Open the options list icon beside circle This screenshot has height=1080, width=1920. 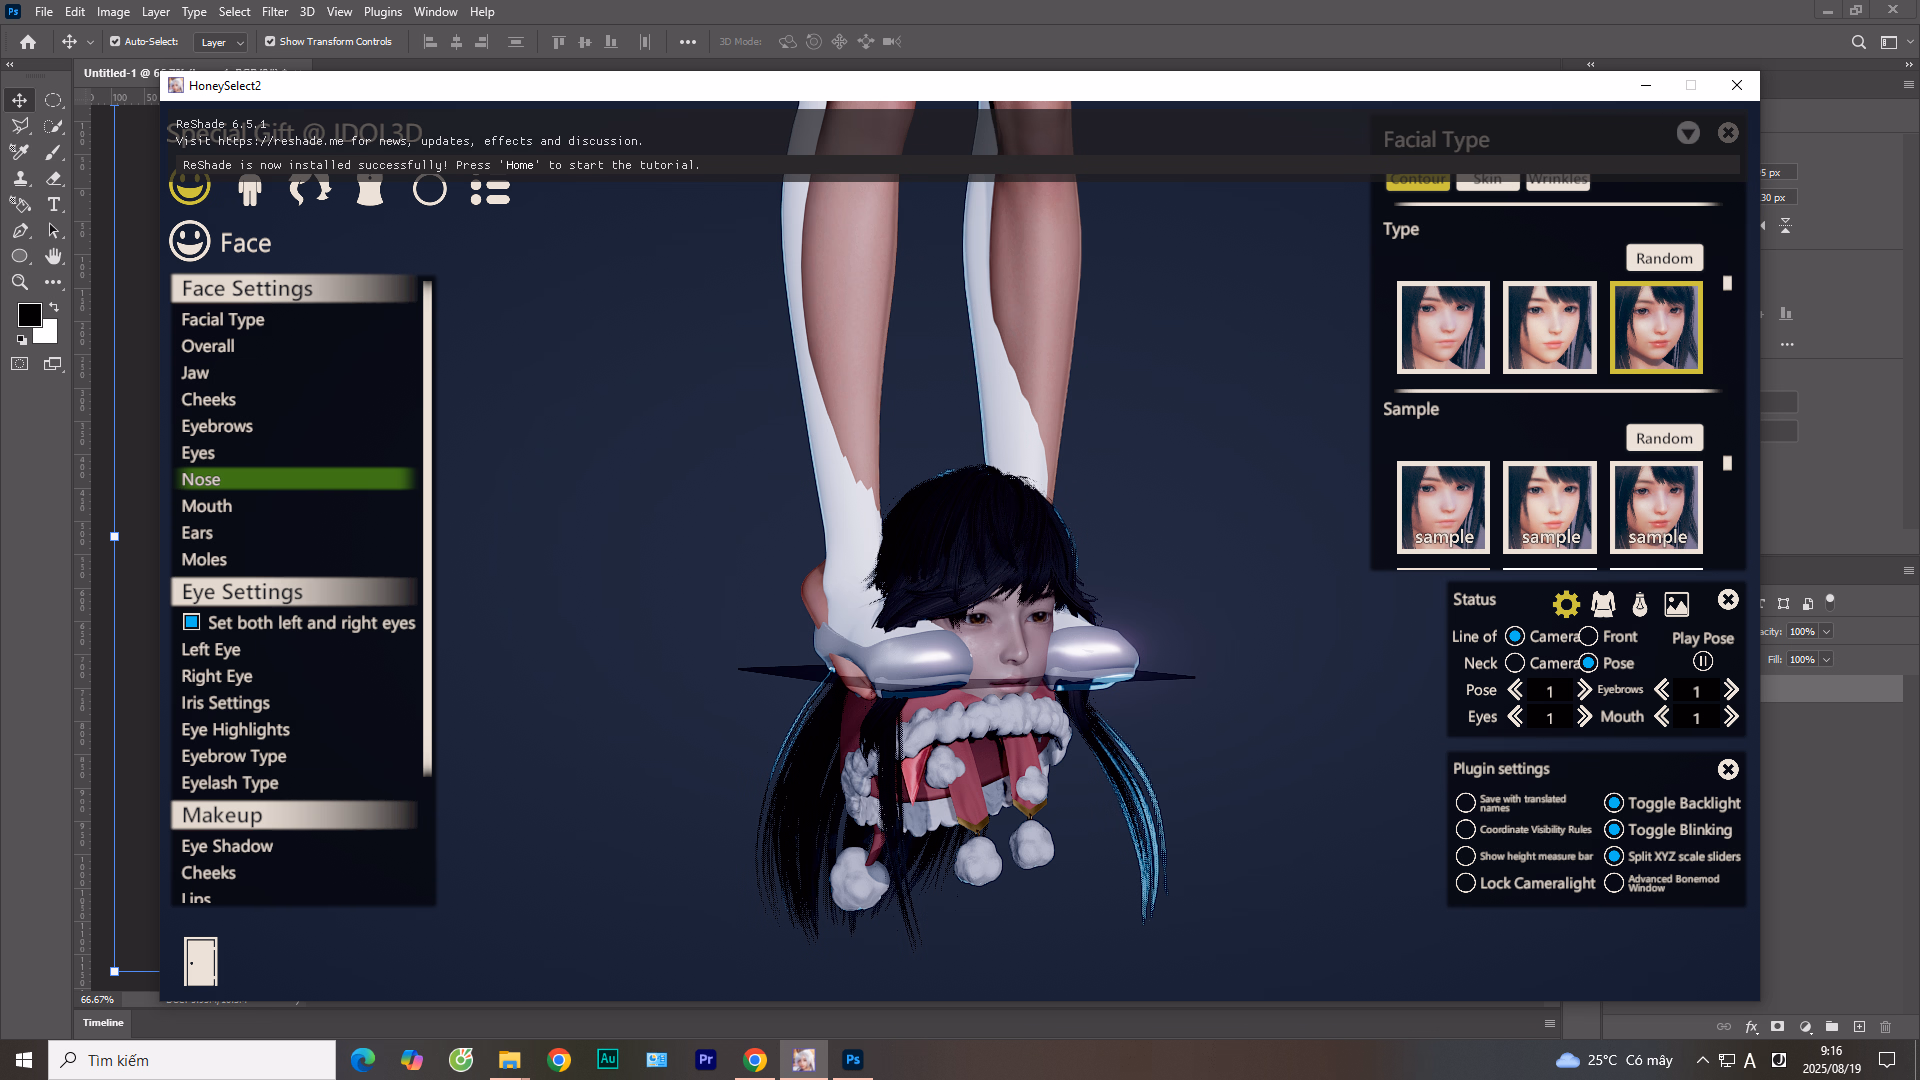click(x=490, y=189)
